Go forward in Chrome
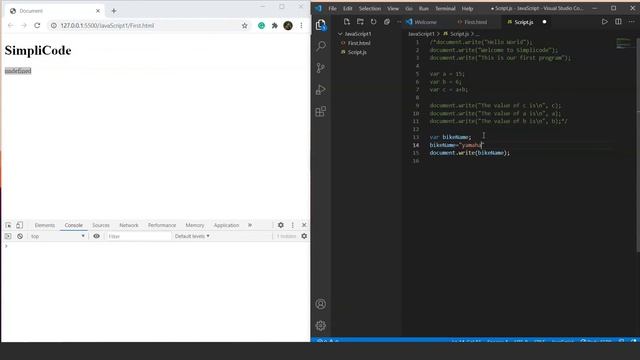 coord(24,25)
